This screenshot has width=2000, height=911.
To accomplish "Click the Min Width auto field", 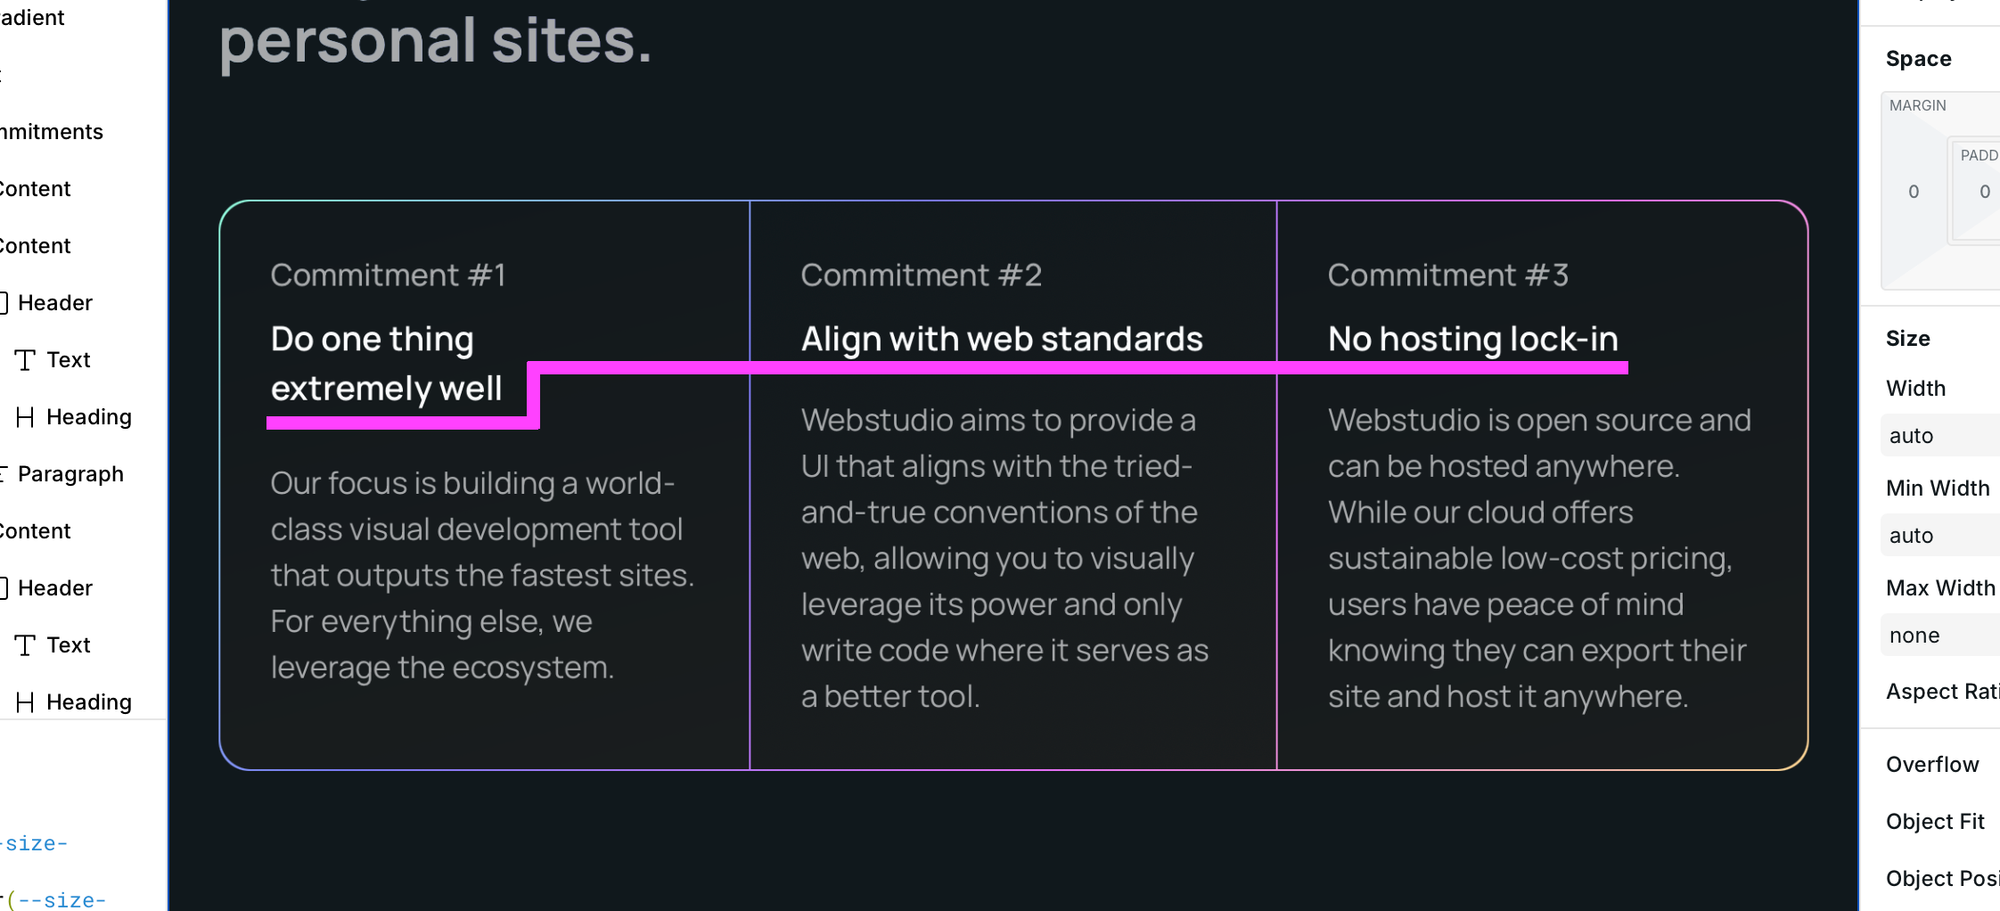I will coord(1940,535).
